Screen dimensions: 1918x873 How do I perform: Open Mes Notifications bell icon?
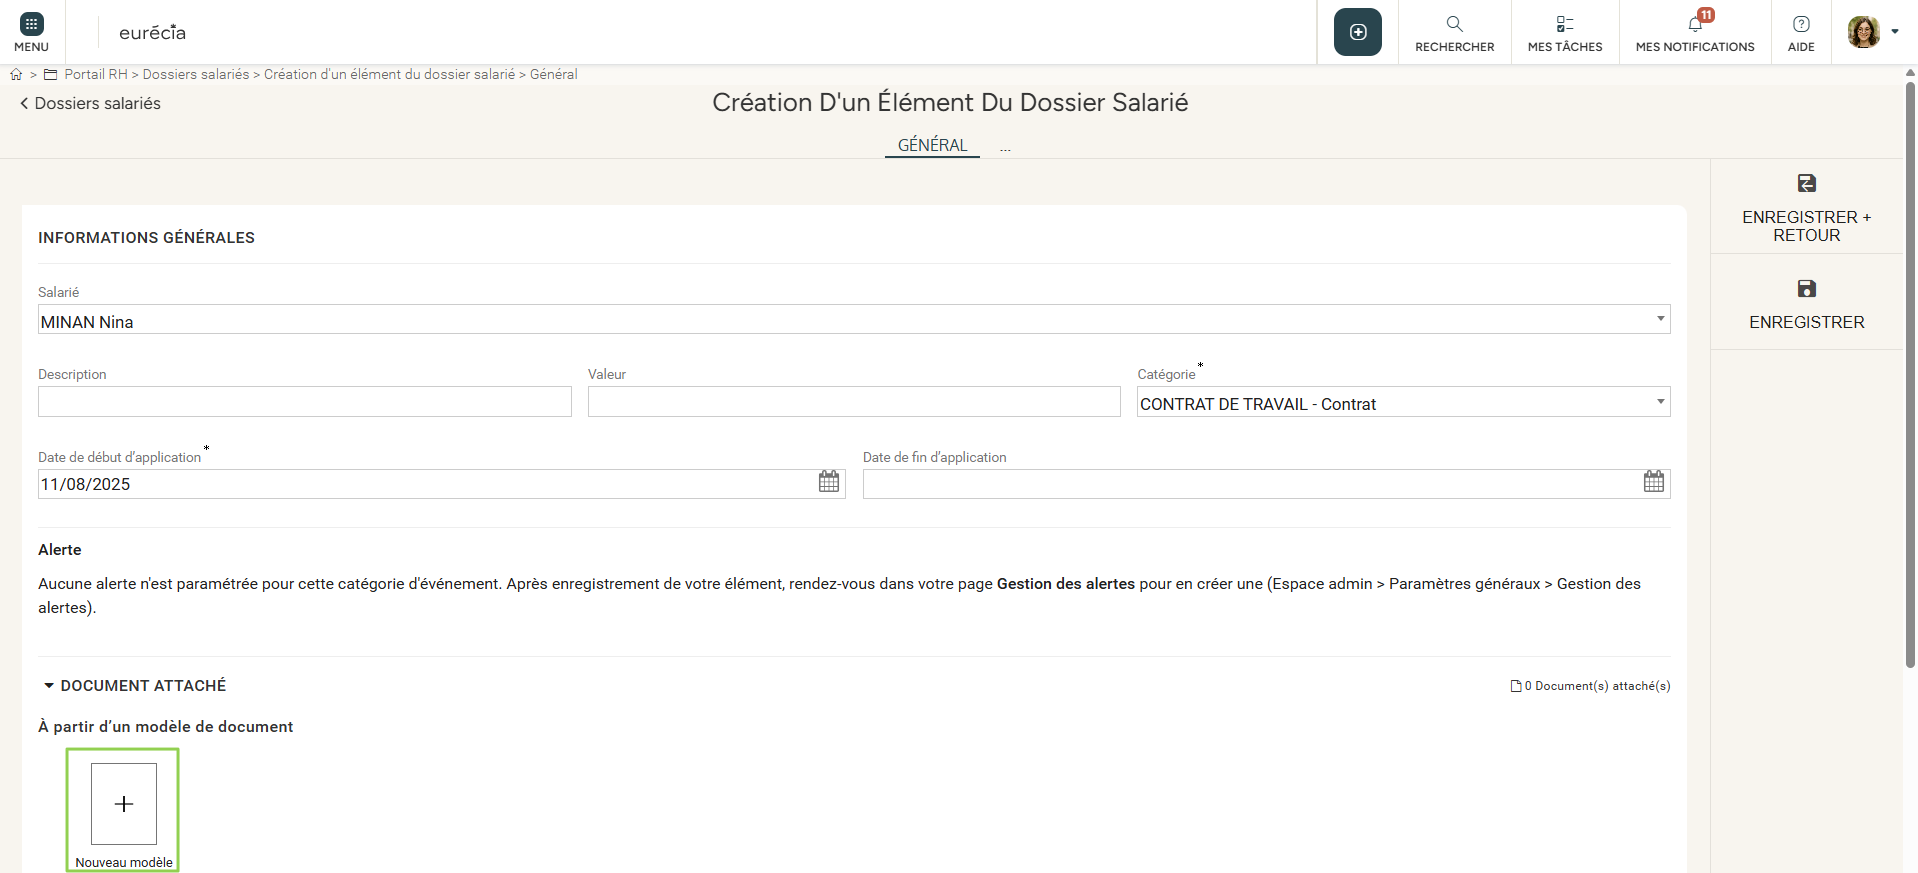[1695, 24]
